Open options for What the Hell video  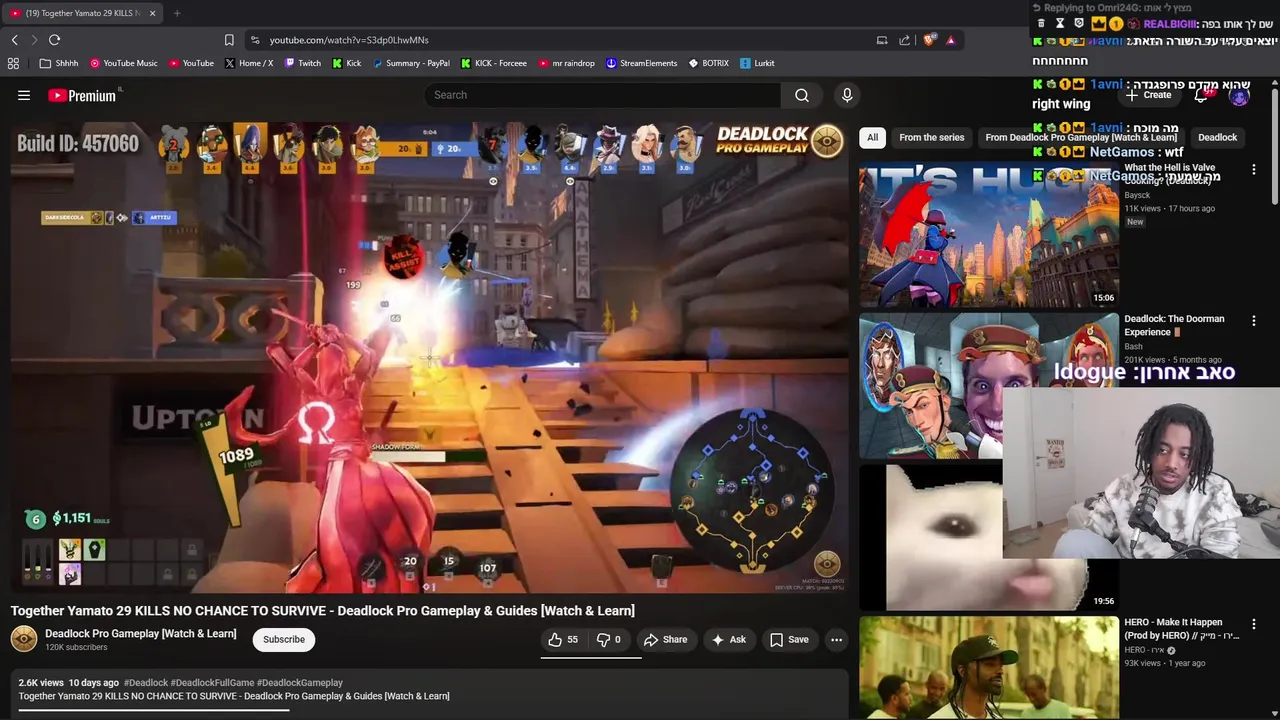pyautogui.click(x=1253, y=170)
